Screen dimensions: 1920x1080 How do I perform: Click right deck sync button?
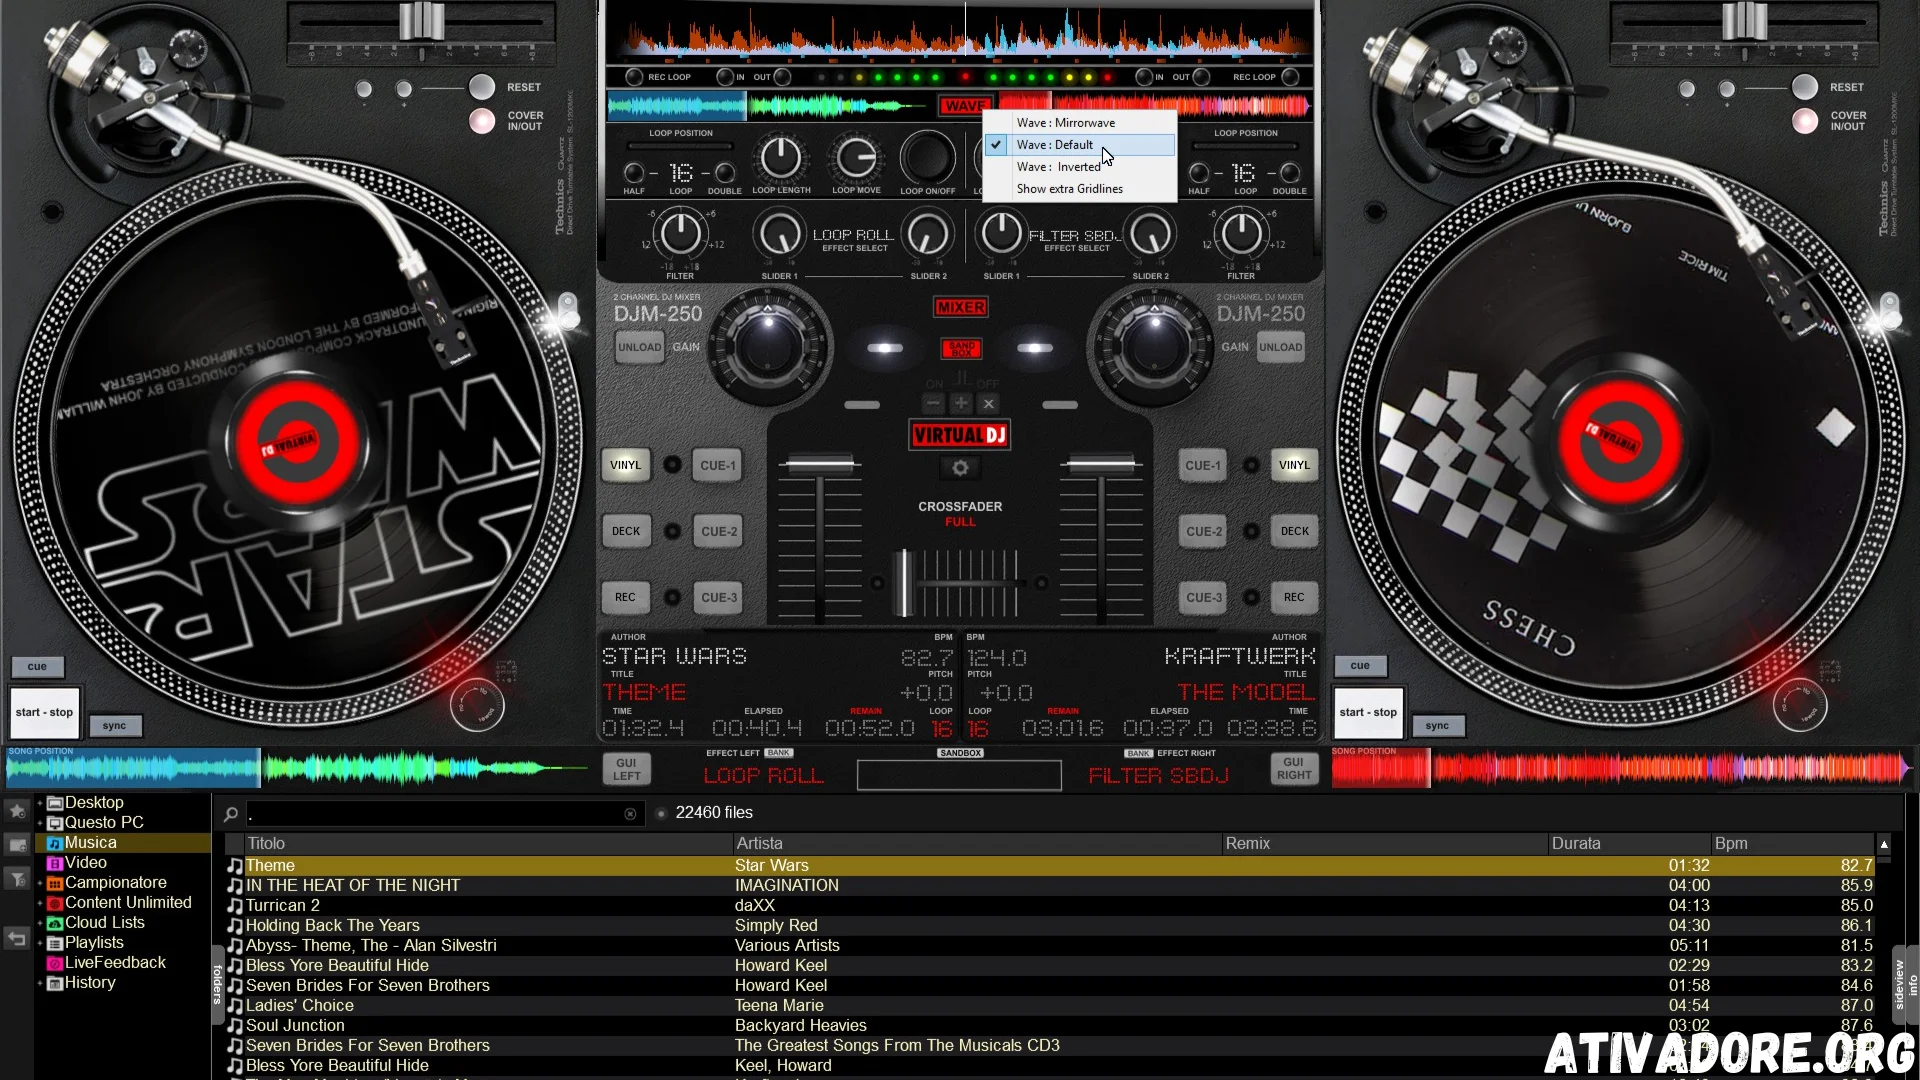pyautogui.click(x=1437, y=726)
